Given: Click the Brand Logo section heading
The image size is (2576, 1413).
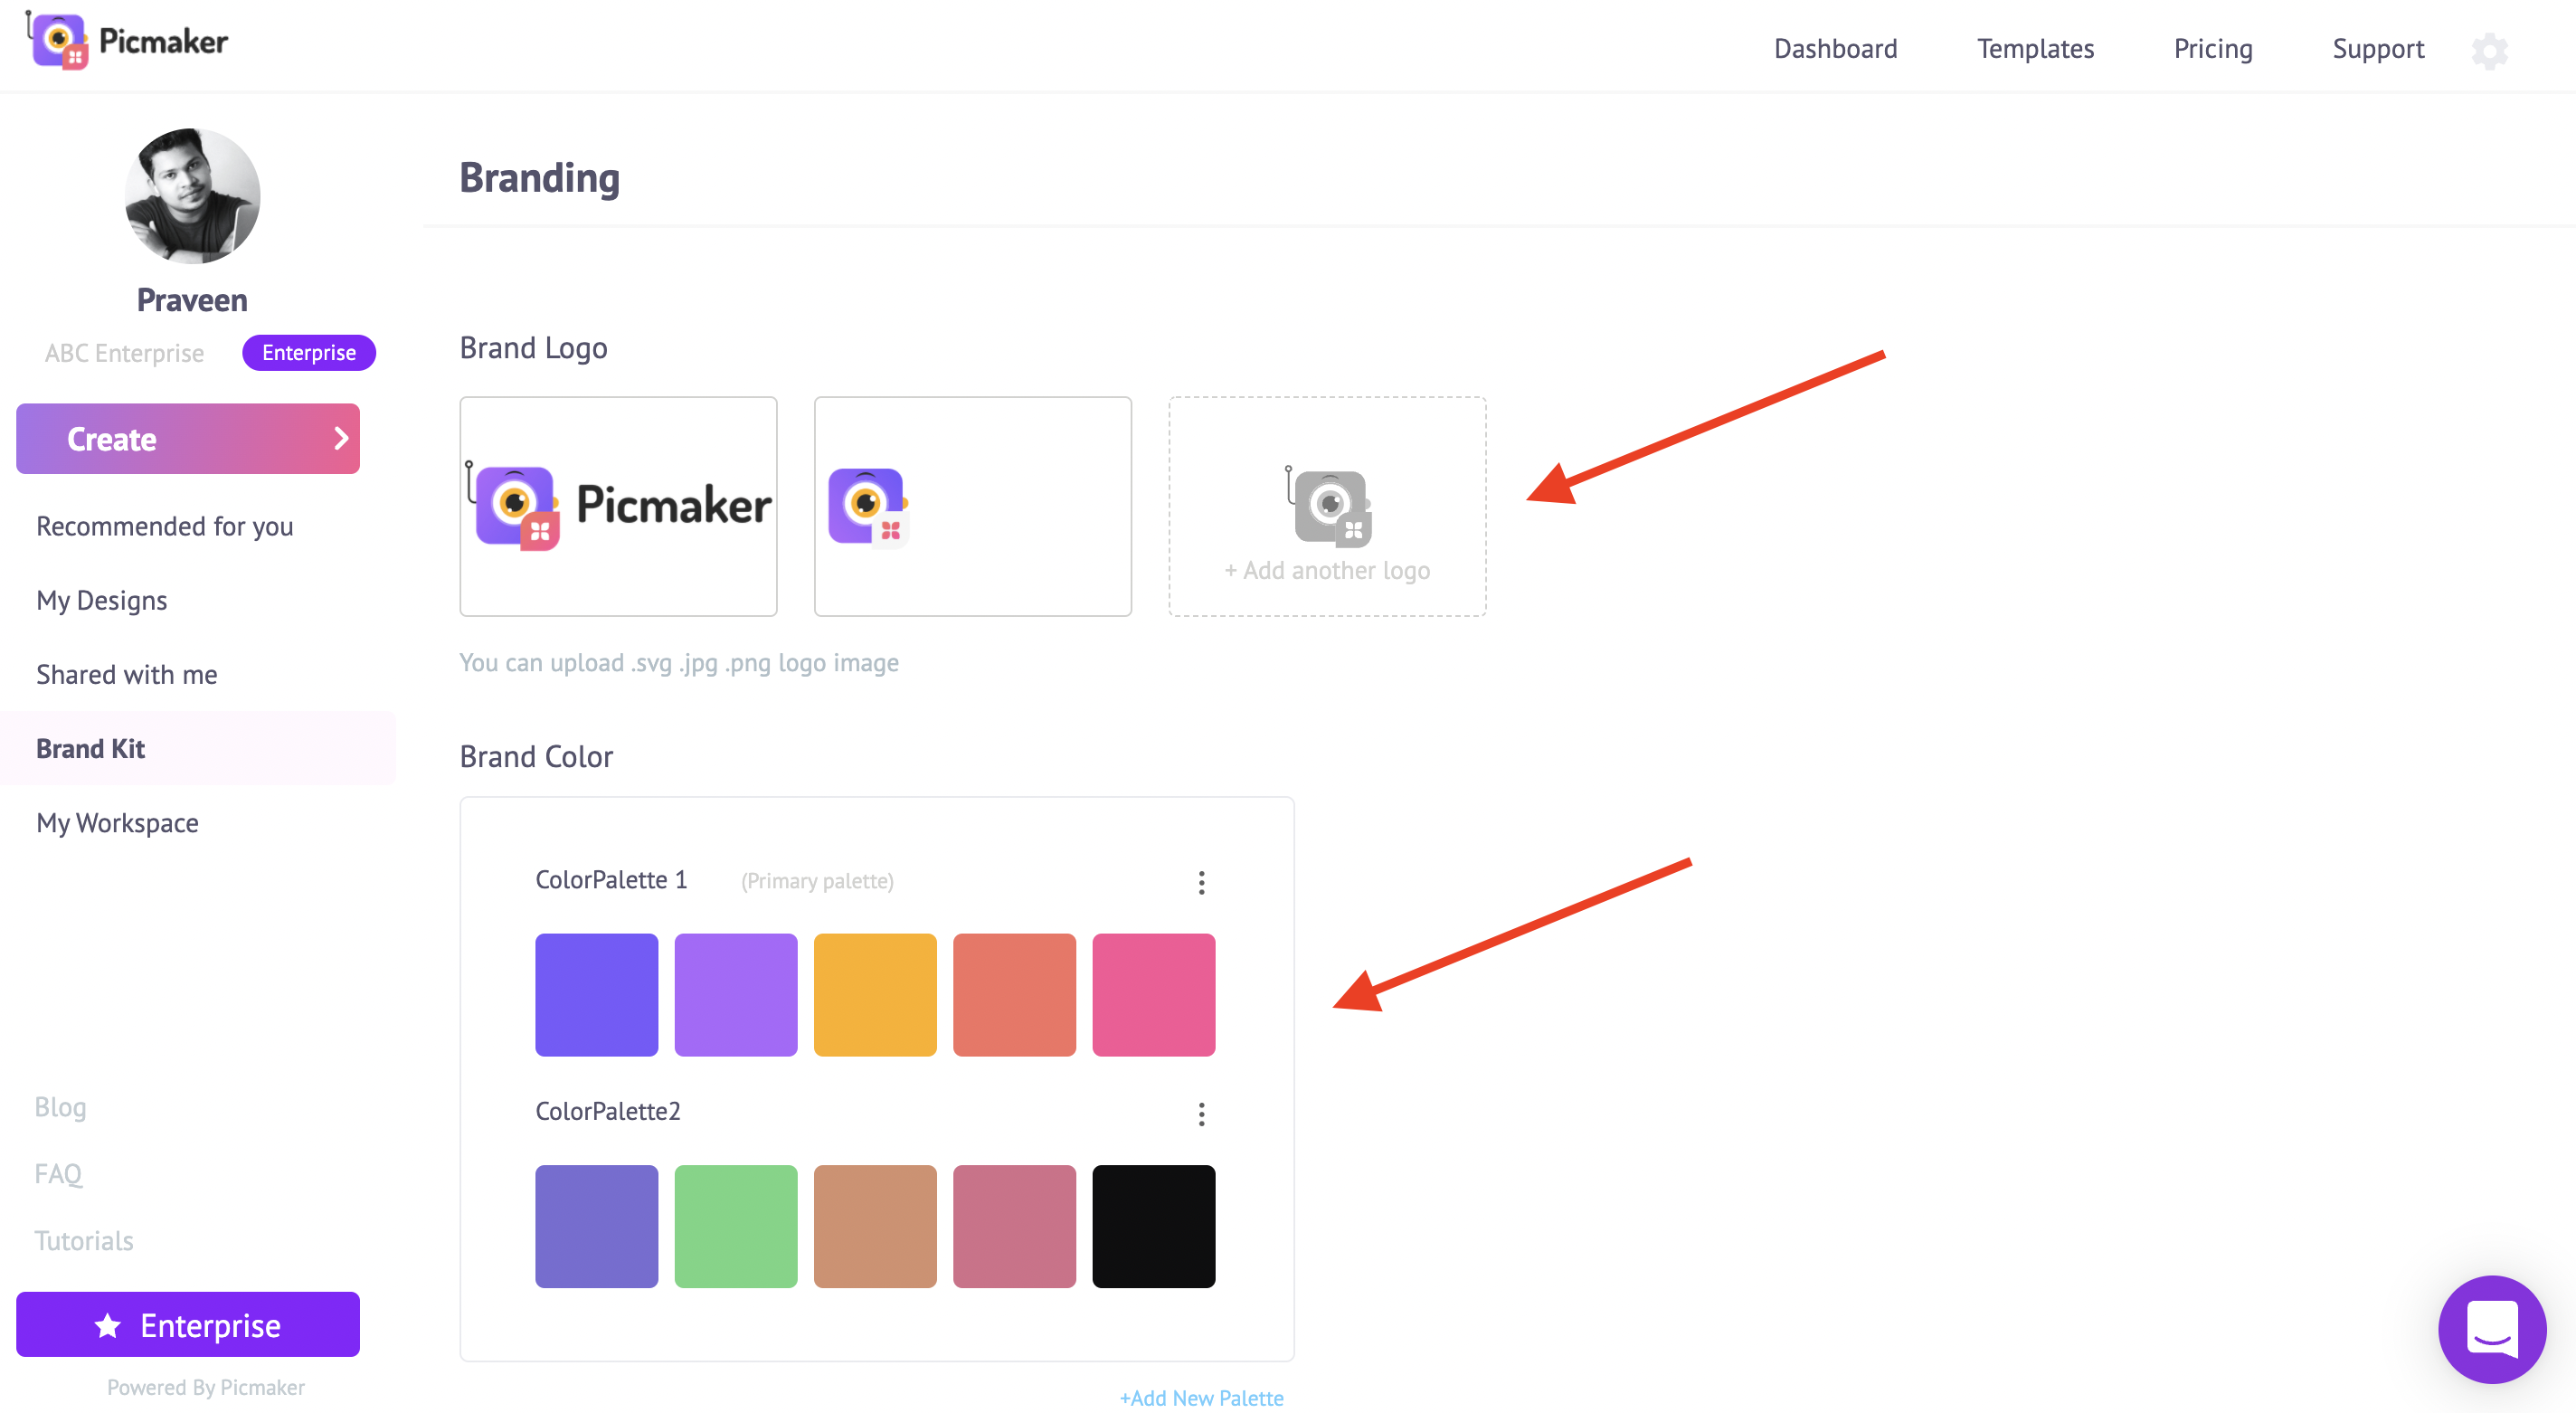Looking at the screenshot, I should [x=533, y=348].
